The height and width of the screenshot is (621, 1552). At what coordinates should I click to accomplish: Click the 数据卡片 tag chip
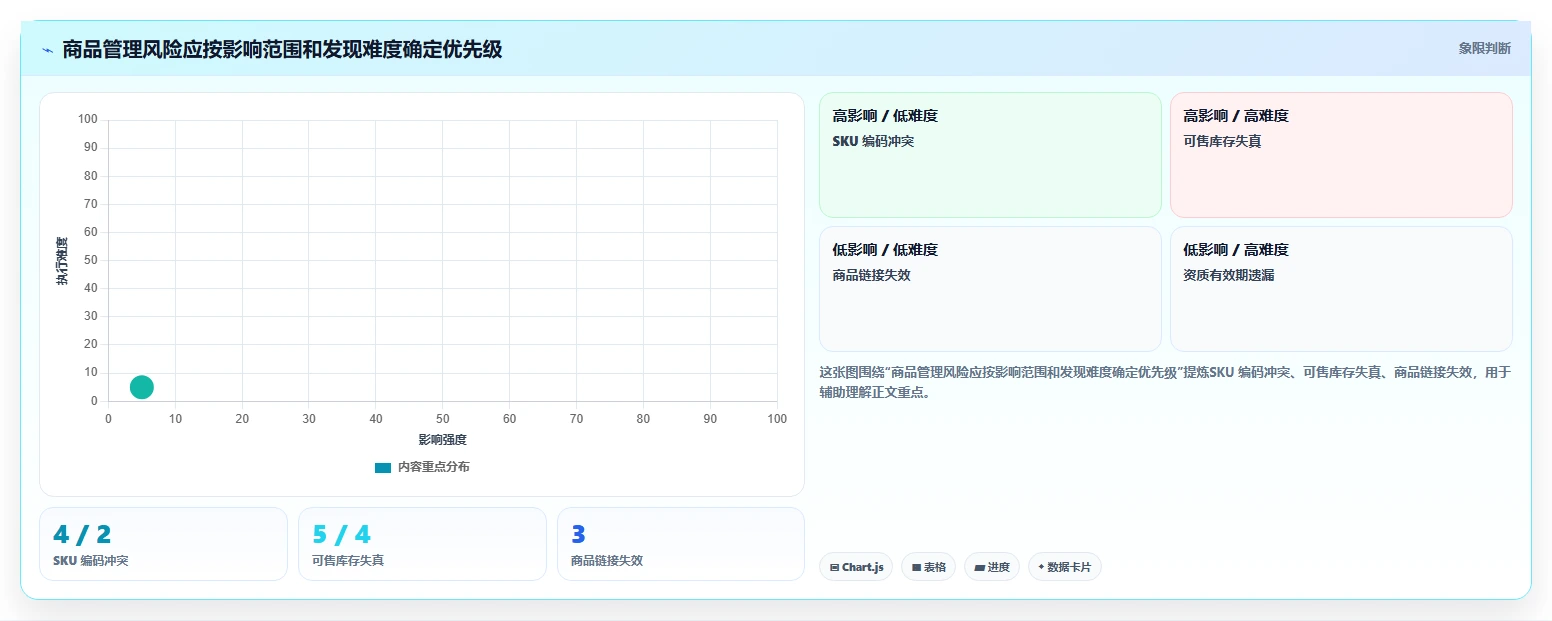point(1065,567)
